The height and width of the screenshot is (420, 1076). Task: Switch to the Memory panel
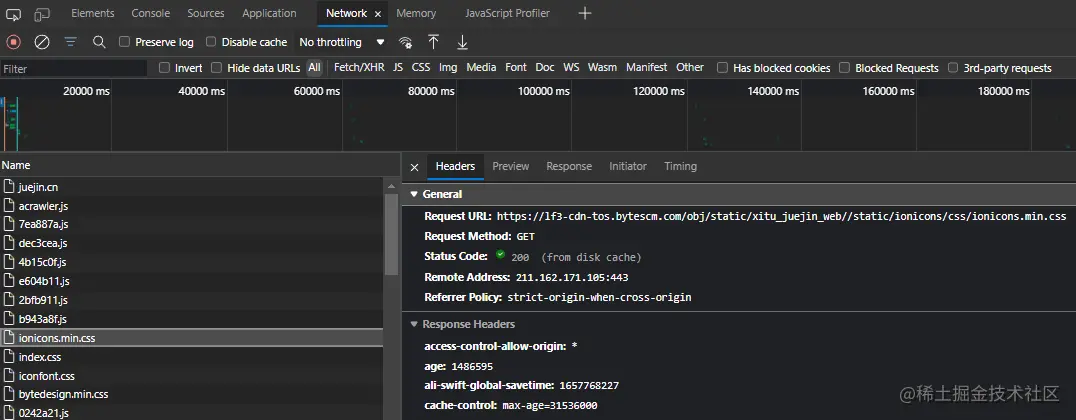(416, 13)
